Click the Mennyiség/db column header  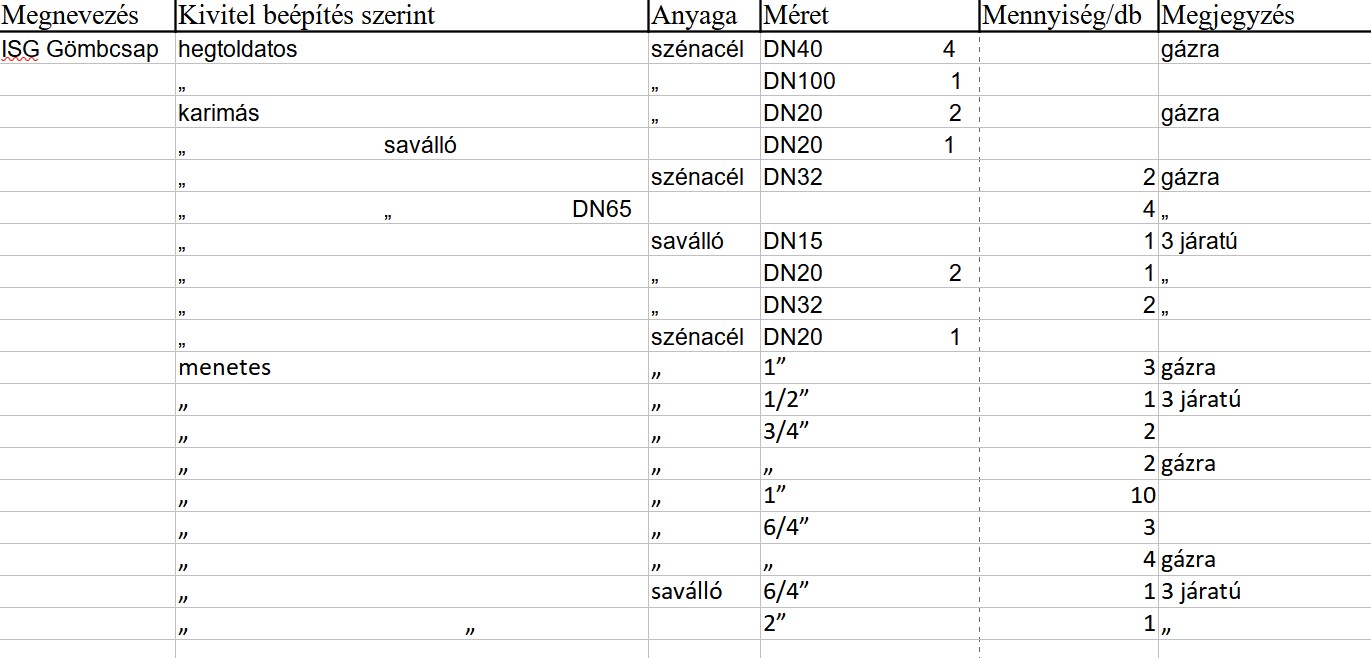click(x=1062, y=16)
